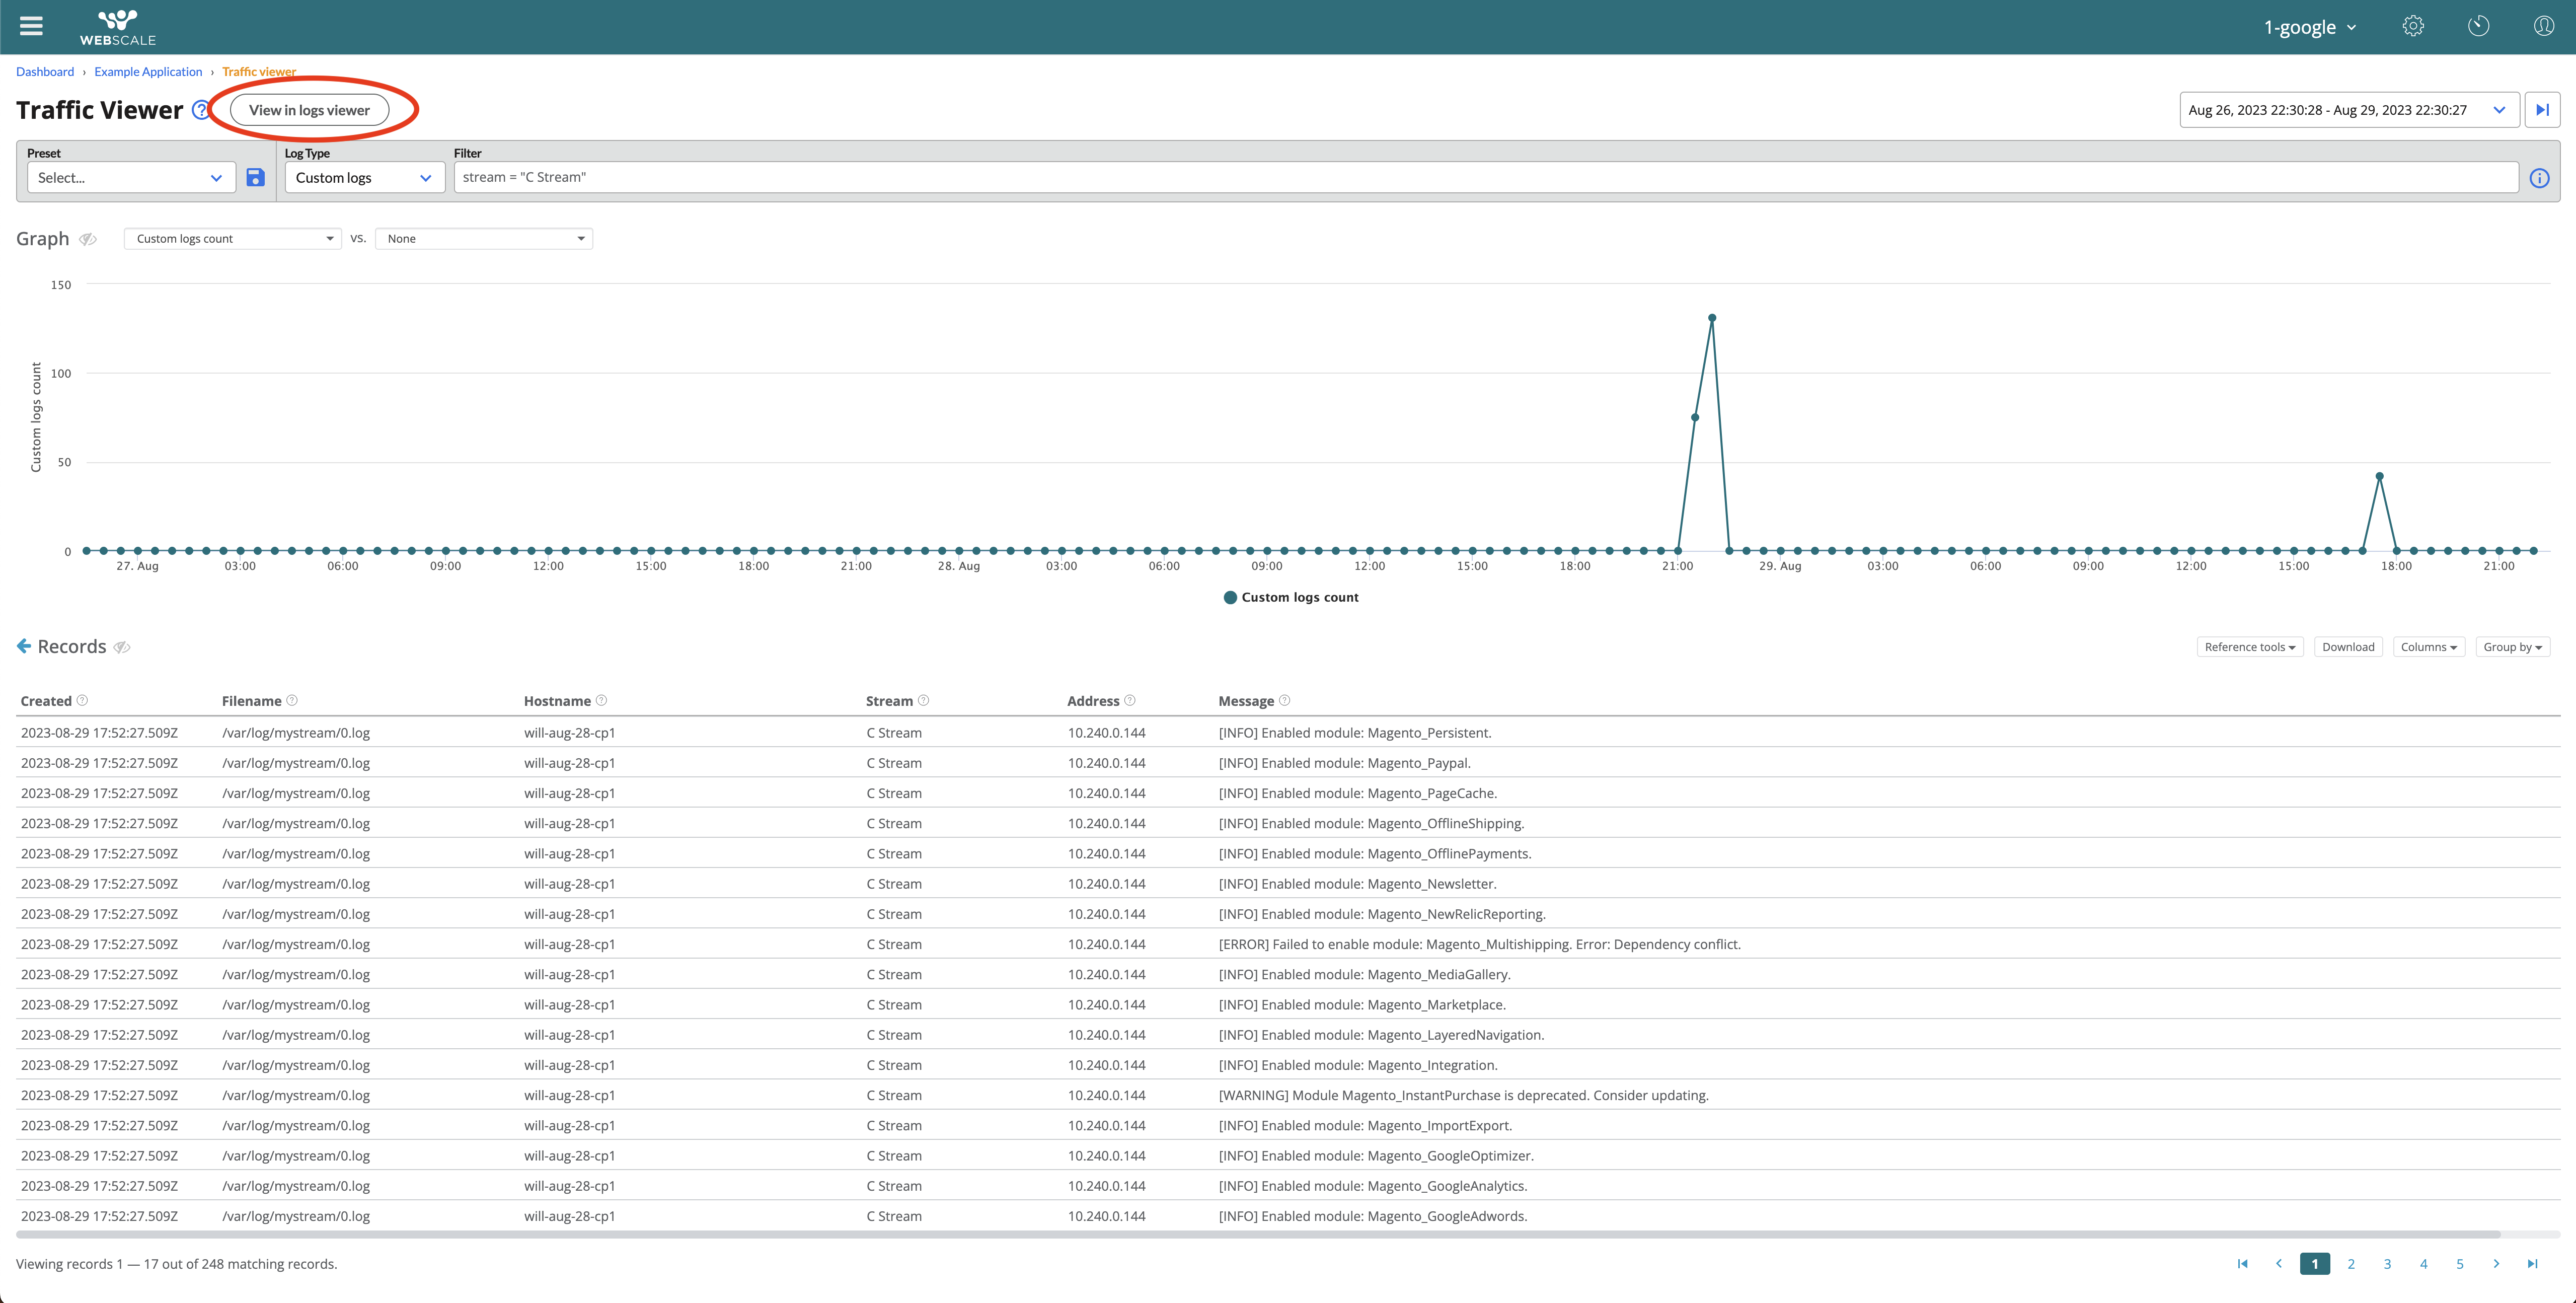Screen dimensions: 2576x1303
Task: Open the Preset select dropdown
Action: pyautogui.click(x=130, y=178)
